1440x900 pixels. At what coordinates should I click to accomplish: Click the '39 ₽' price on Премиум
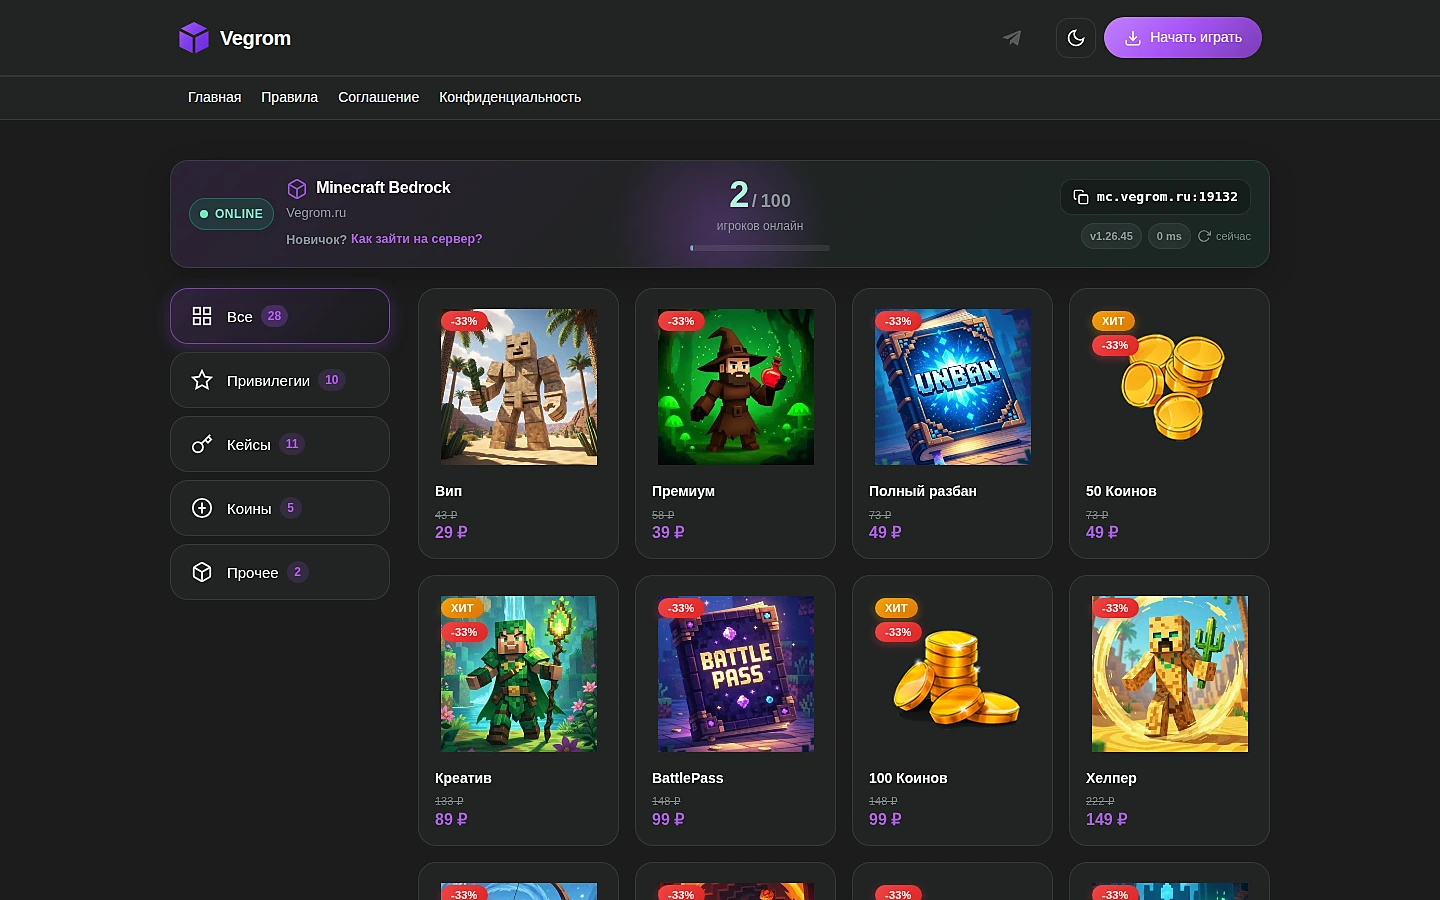click(668, 532)
